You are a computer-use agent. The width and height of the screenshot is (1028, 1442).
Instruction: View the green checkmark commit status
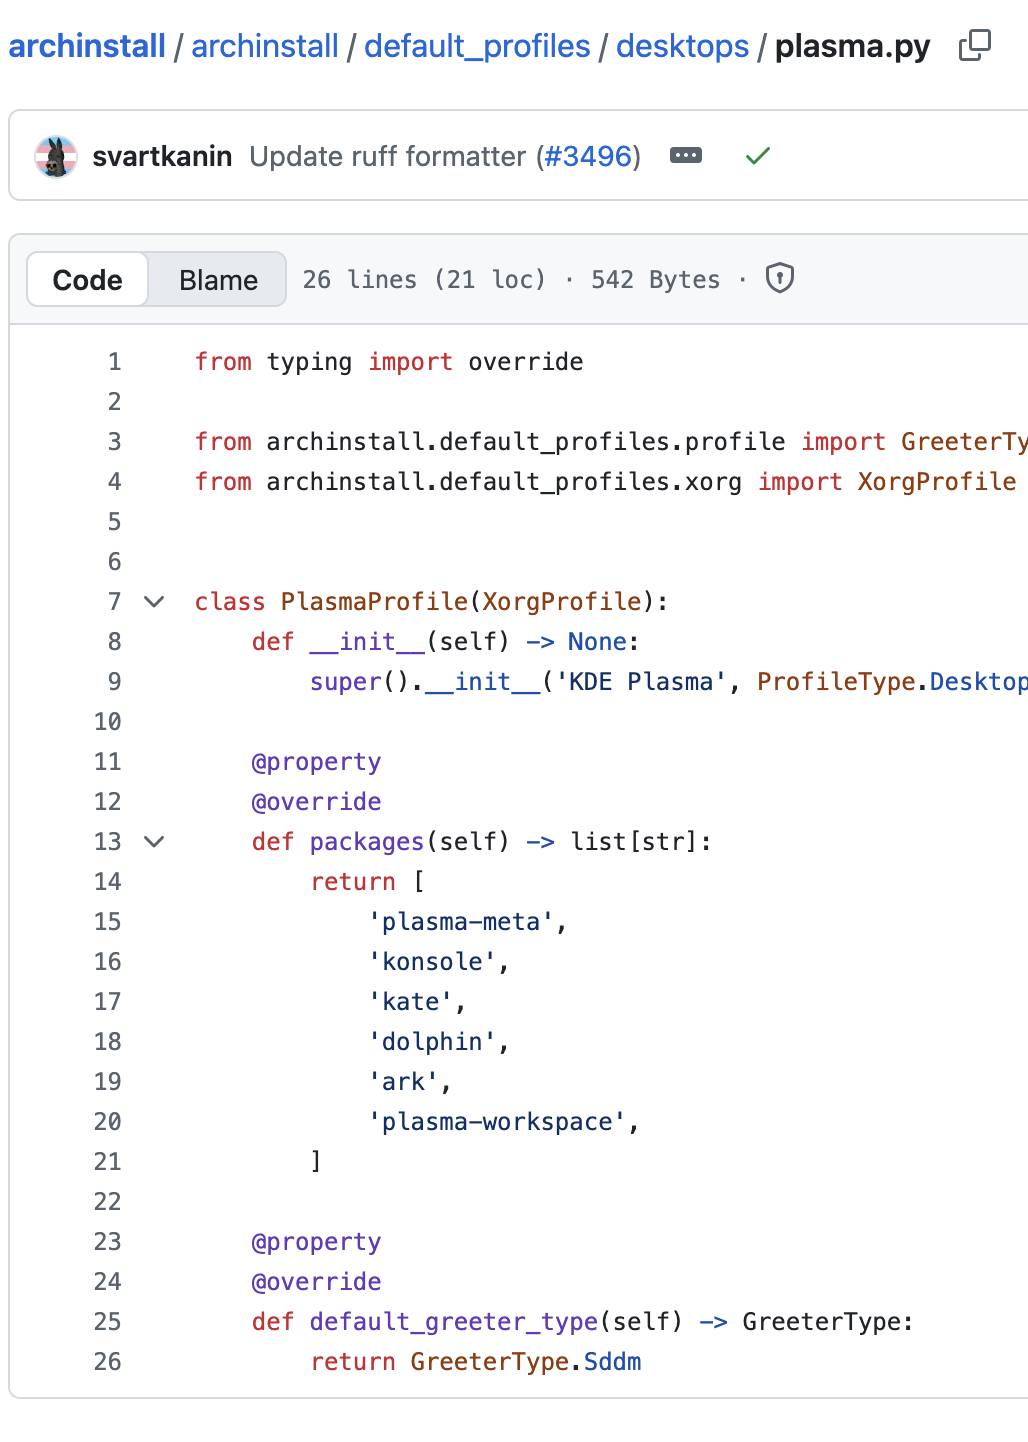click(758, 156)
